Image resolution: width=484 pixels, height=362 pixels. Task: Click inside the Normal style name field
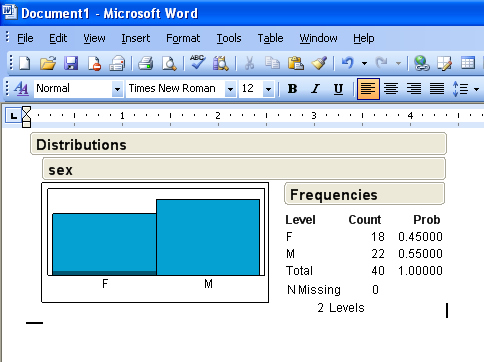73,89
